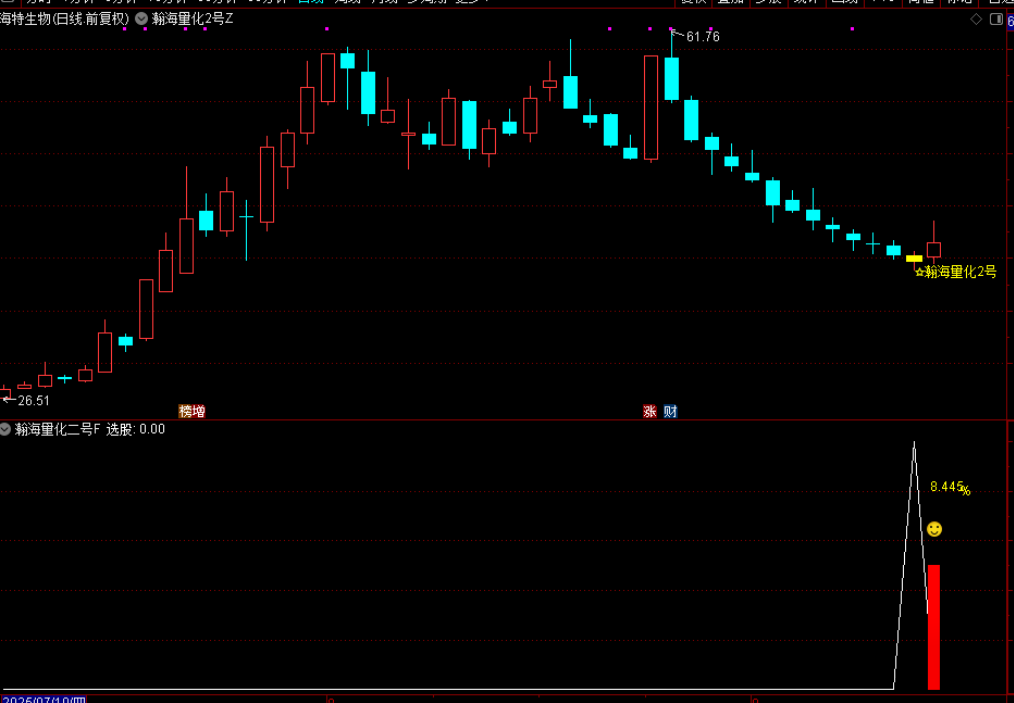Expand the 翰海量化二号F indicator dropdown arrow
Viewport: 1014px width, 703px height.
(6, 429)
